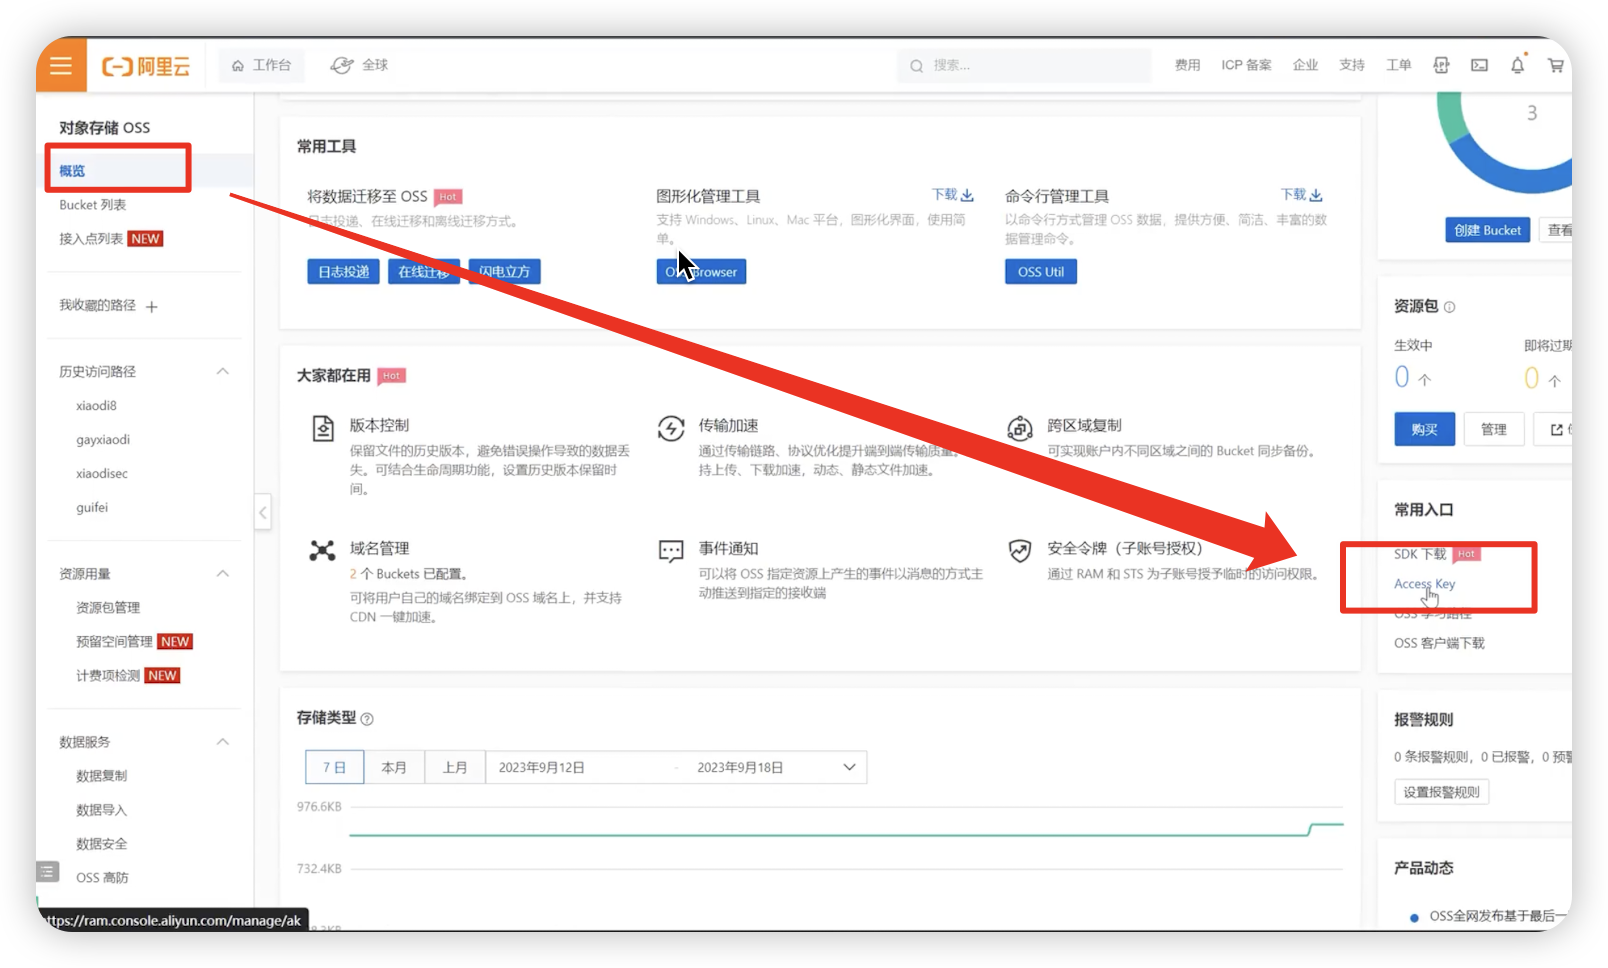This screenshot has width=1608, height=968.
Task: Open the shopping cart icon
Action: 1555,65
